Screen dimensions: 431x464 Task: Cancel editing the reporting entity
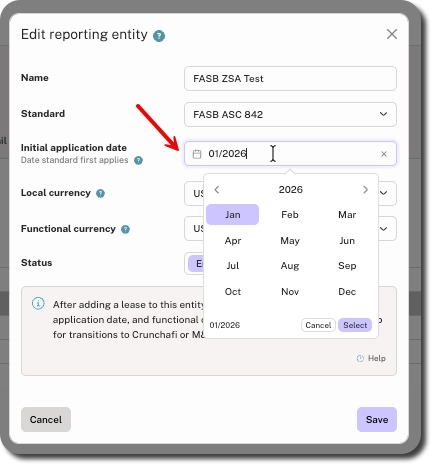coord(46,419)
